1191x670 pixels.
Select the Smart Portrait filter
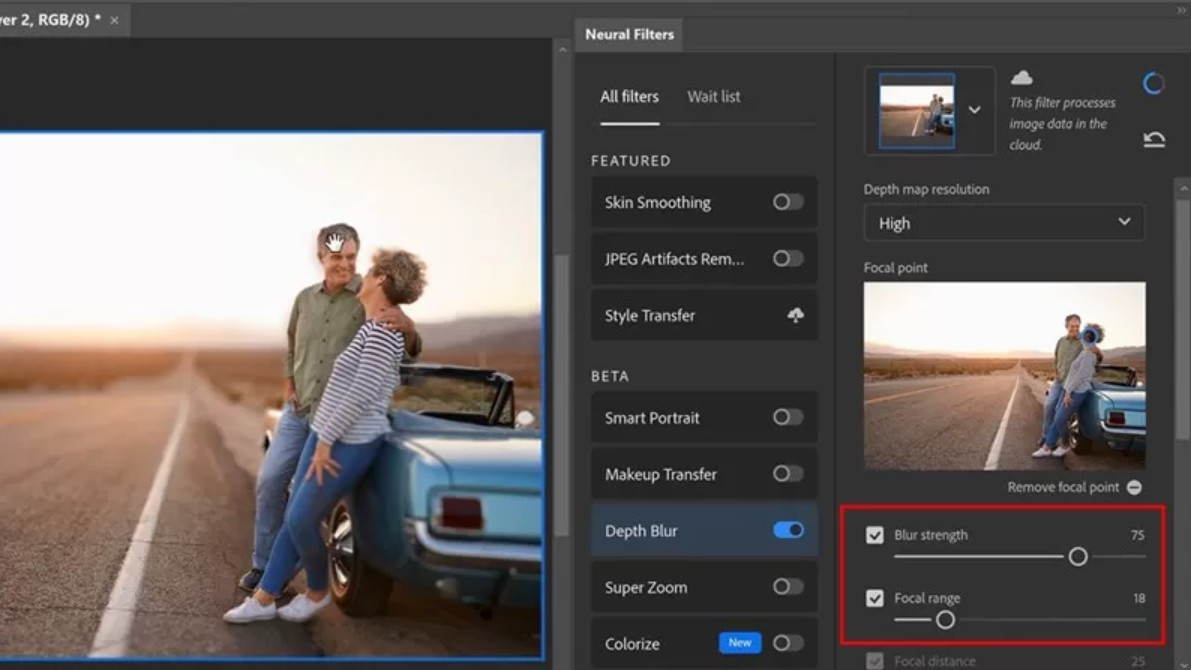(652, 418)
